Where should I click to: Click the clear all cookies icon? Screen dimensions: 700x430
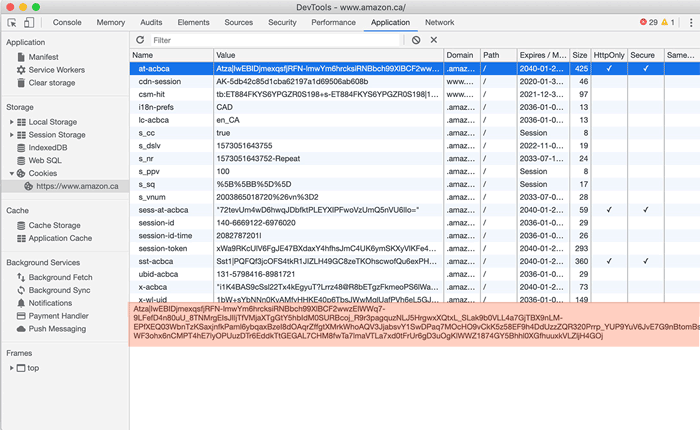coord(416,40)
